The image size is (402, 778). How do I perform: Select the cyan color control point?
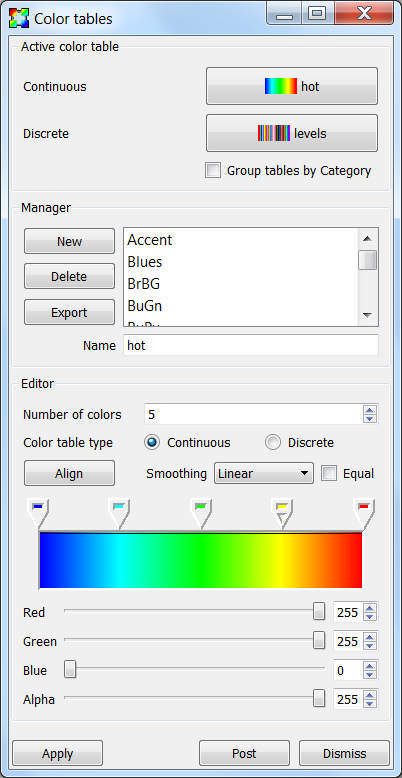pos(119,514)
